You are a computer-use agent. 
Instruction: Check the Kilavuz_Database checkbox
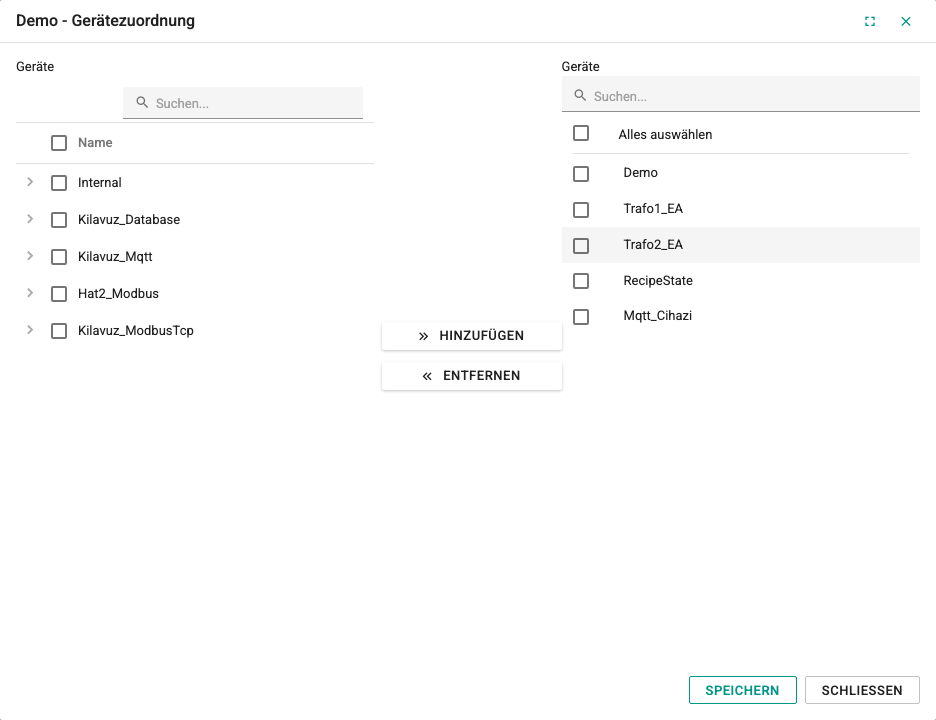pyautogui.click(x=59, y=220)
